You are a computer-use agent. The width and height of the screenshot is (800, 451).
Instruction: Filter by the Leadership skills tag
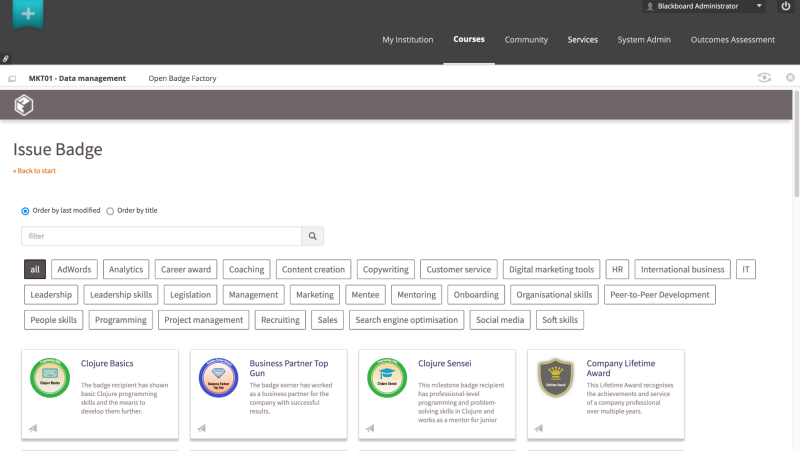point(121,295)
